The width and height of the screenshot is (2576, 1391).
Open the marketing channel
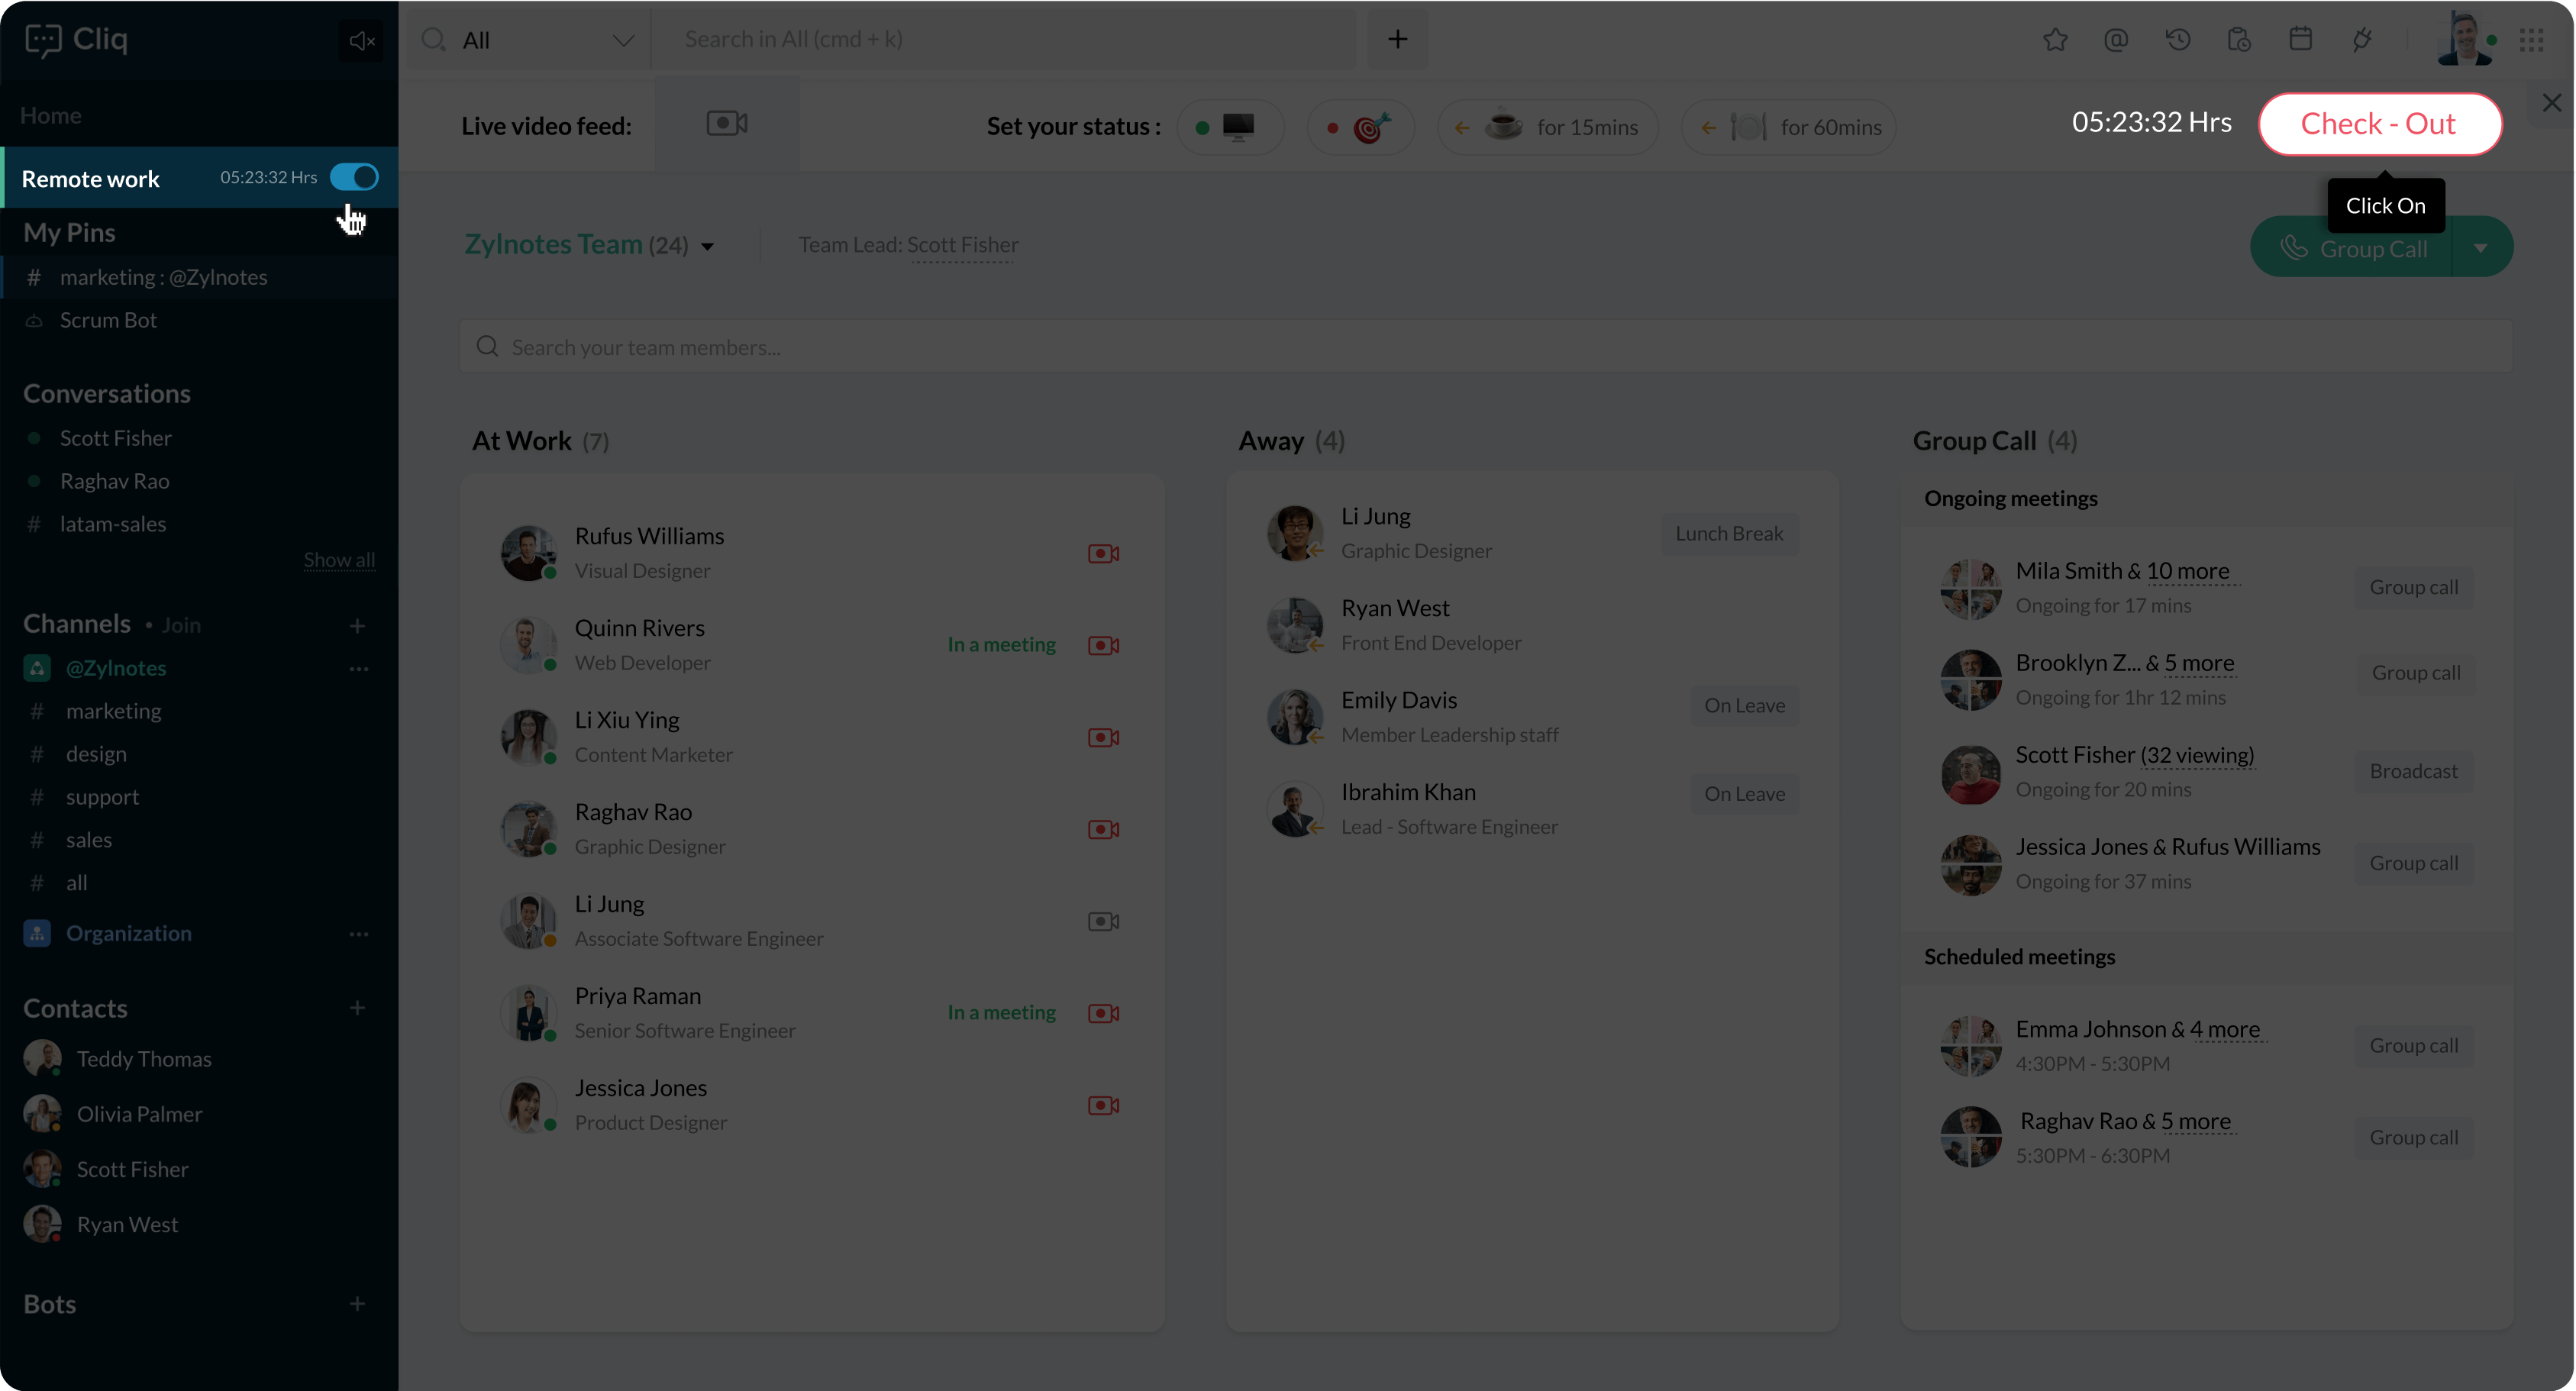113,711
